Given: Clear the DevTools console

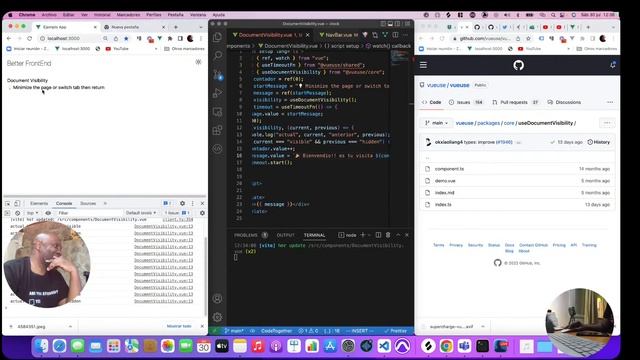Looking at the screenshot, I should tap(17, 213).
